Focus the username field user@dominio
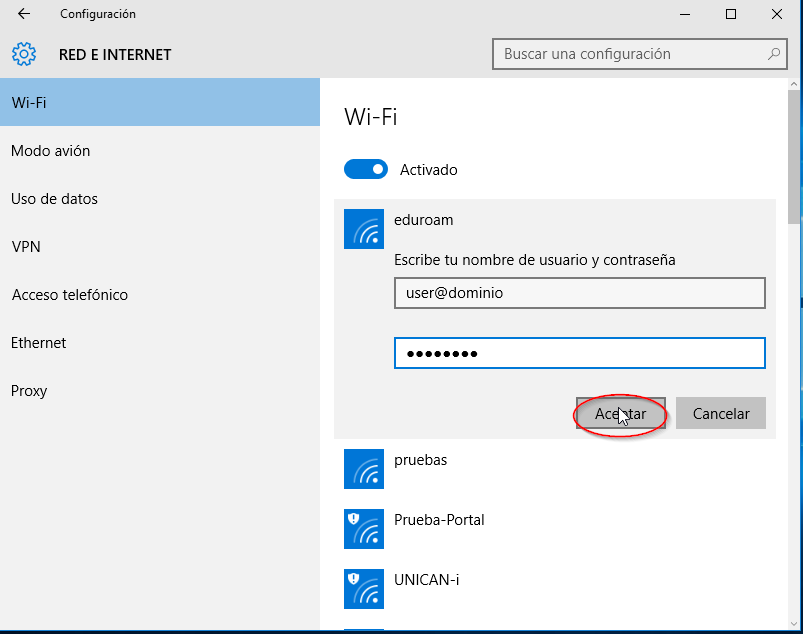 tap(580, 293)
